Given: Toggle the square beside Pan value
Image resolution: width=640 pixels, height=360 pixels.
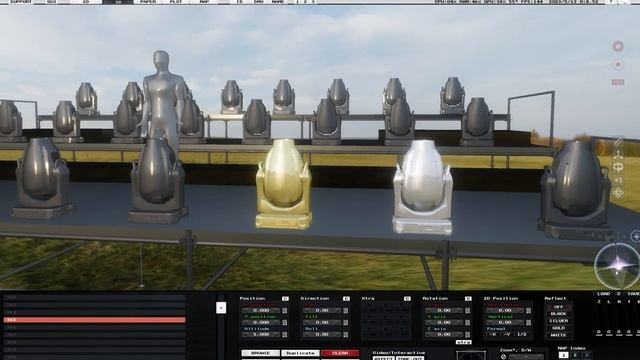Looking at the screenshot, I should (346, 311).
